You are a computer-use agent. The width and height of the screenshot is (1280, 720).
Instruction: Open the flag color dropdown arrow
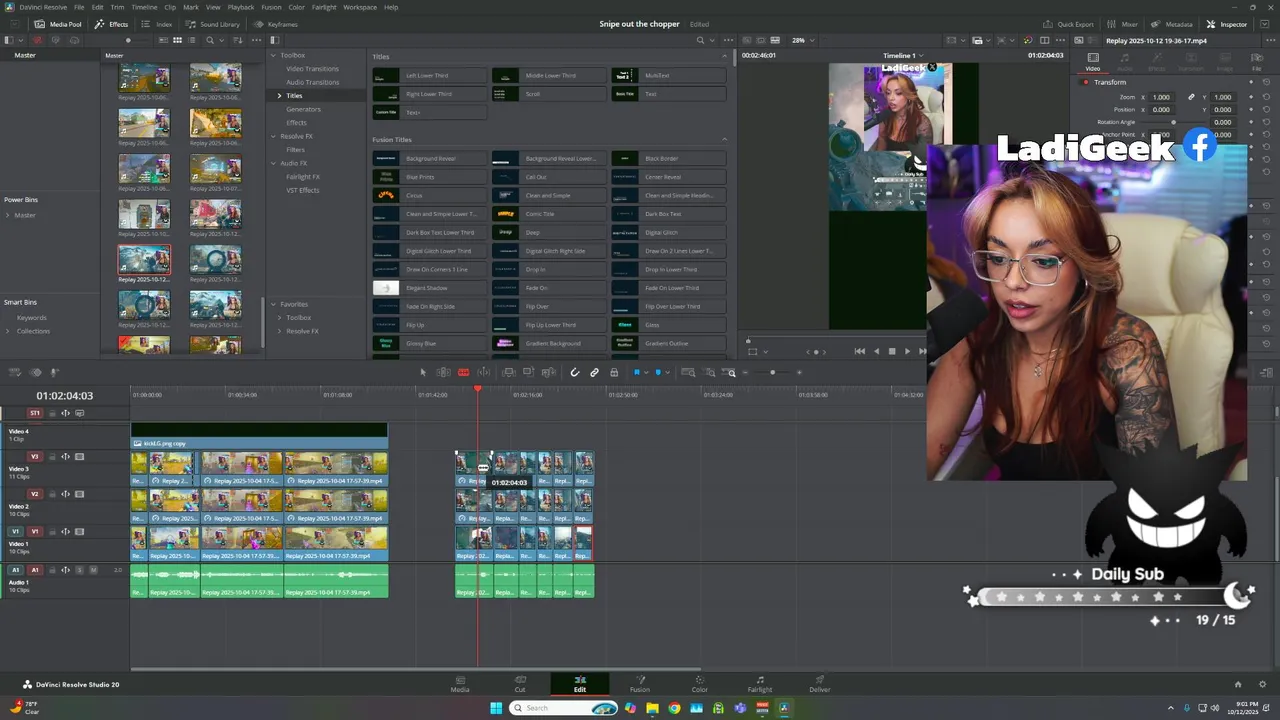click(x=645, y=373)
